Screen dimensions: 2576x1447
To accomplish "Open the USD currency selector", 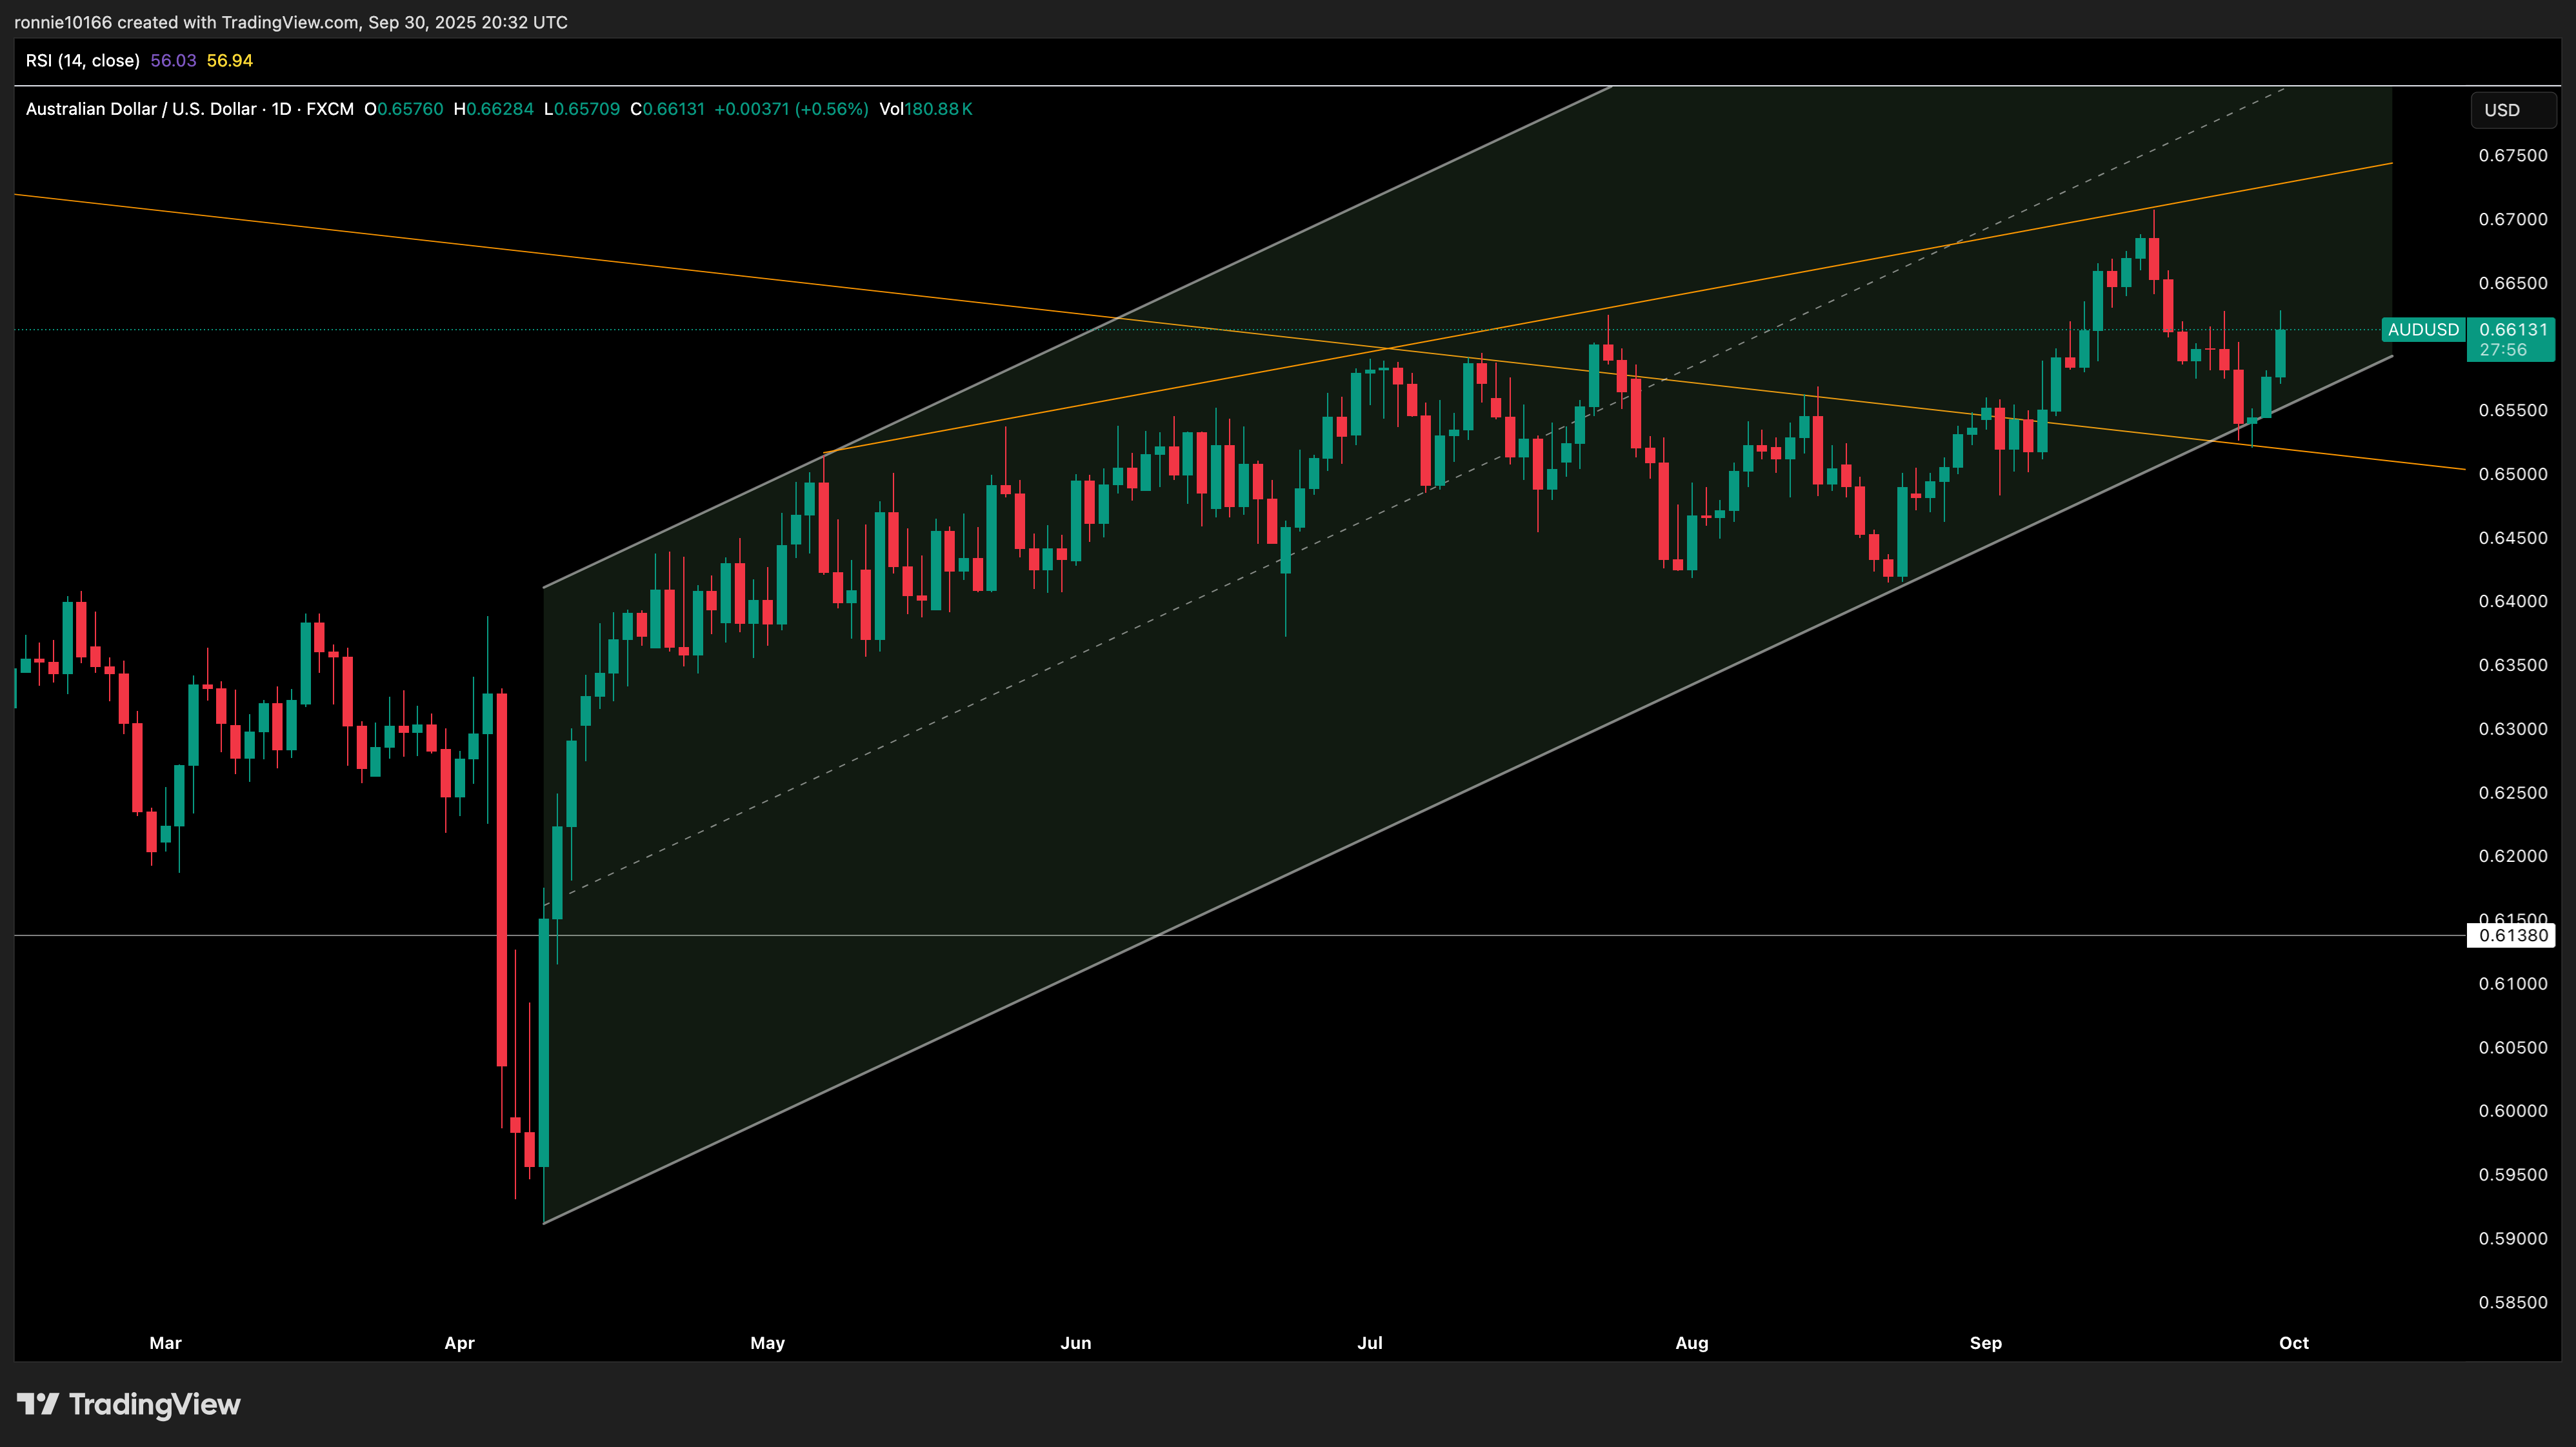I will [x=2511, y=110].
